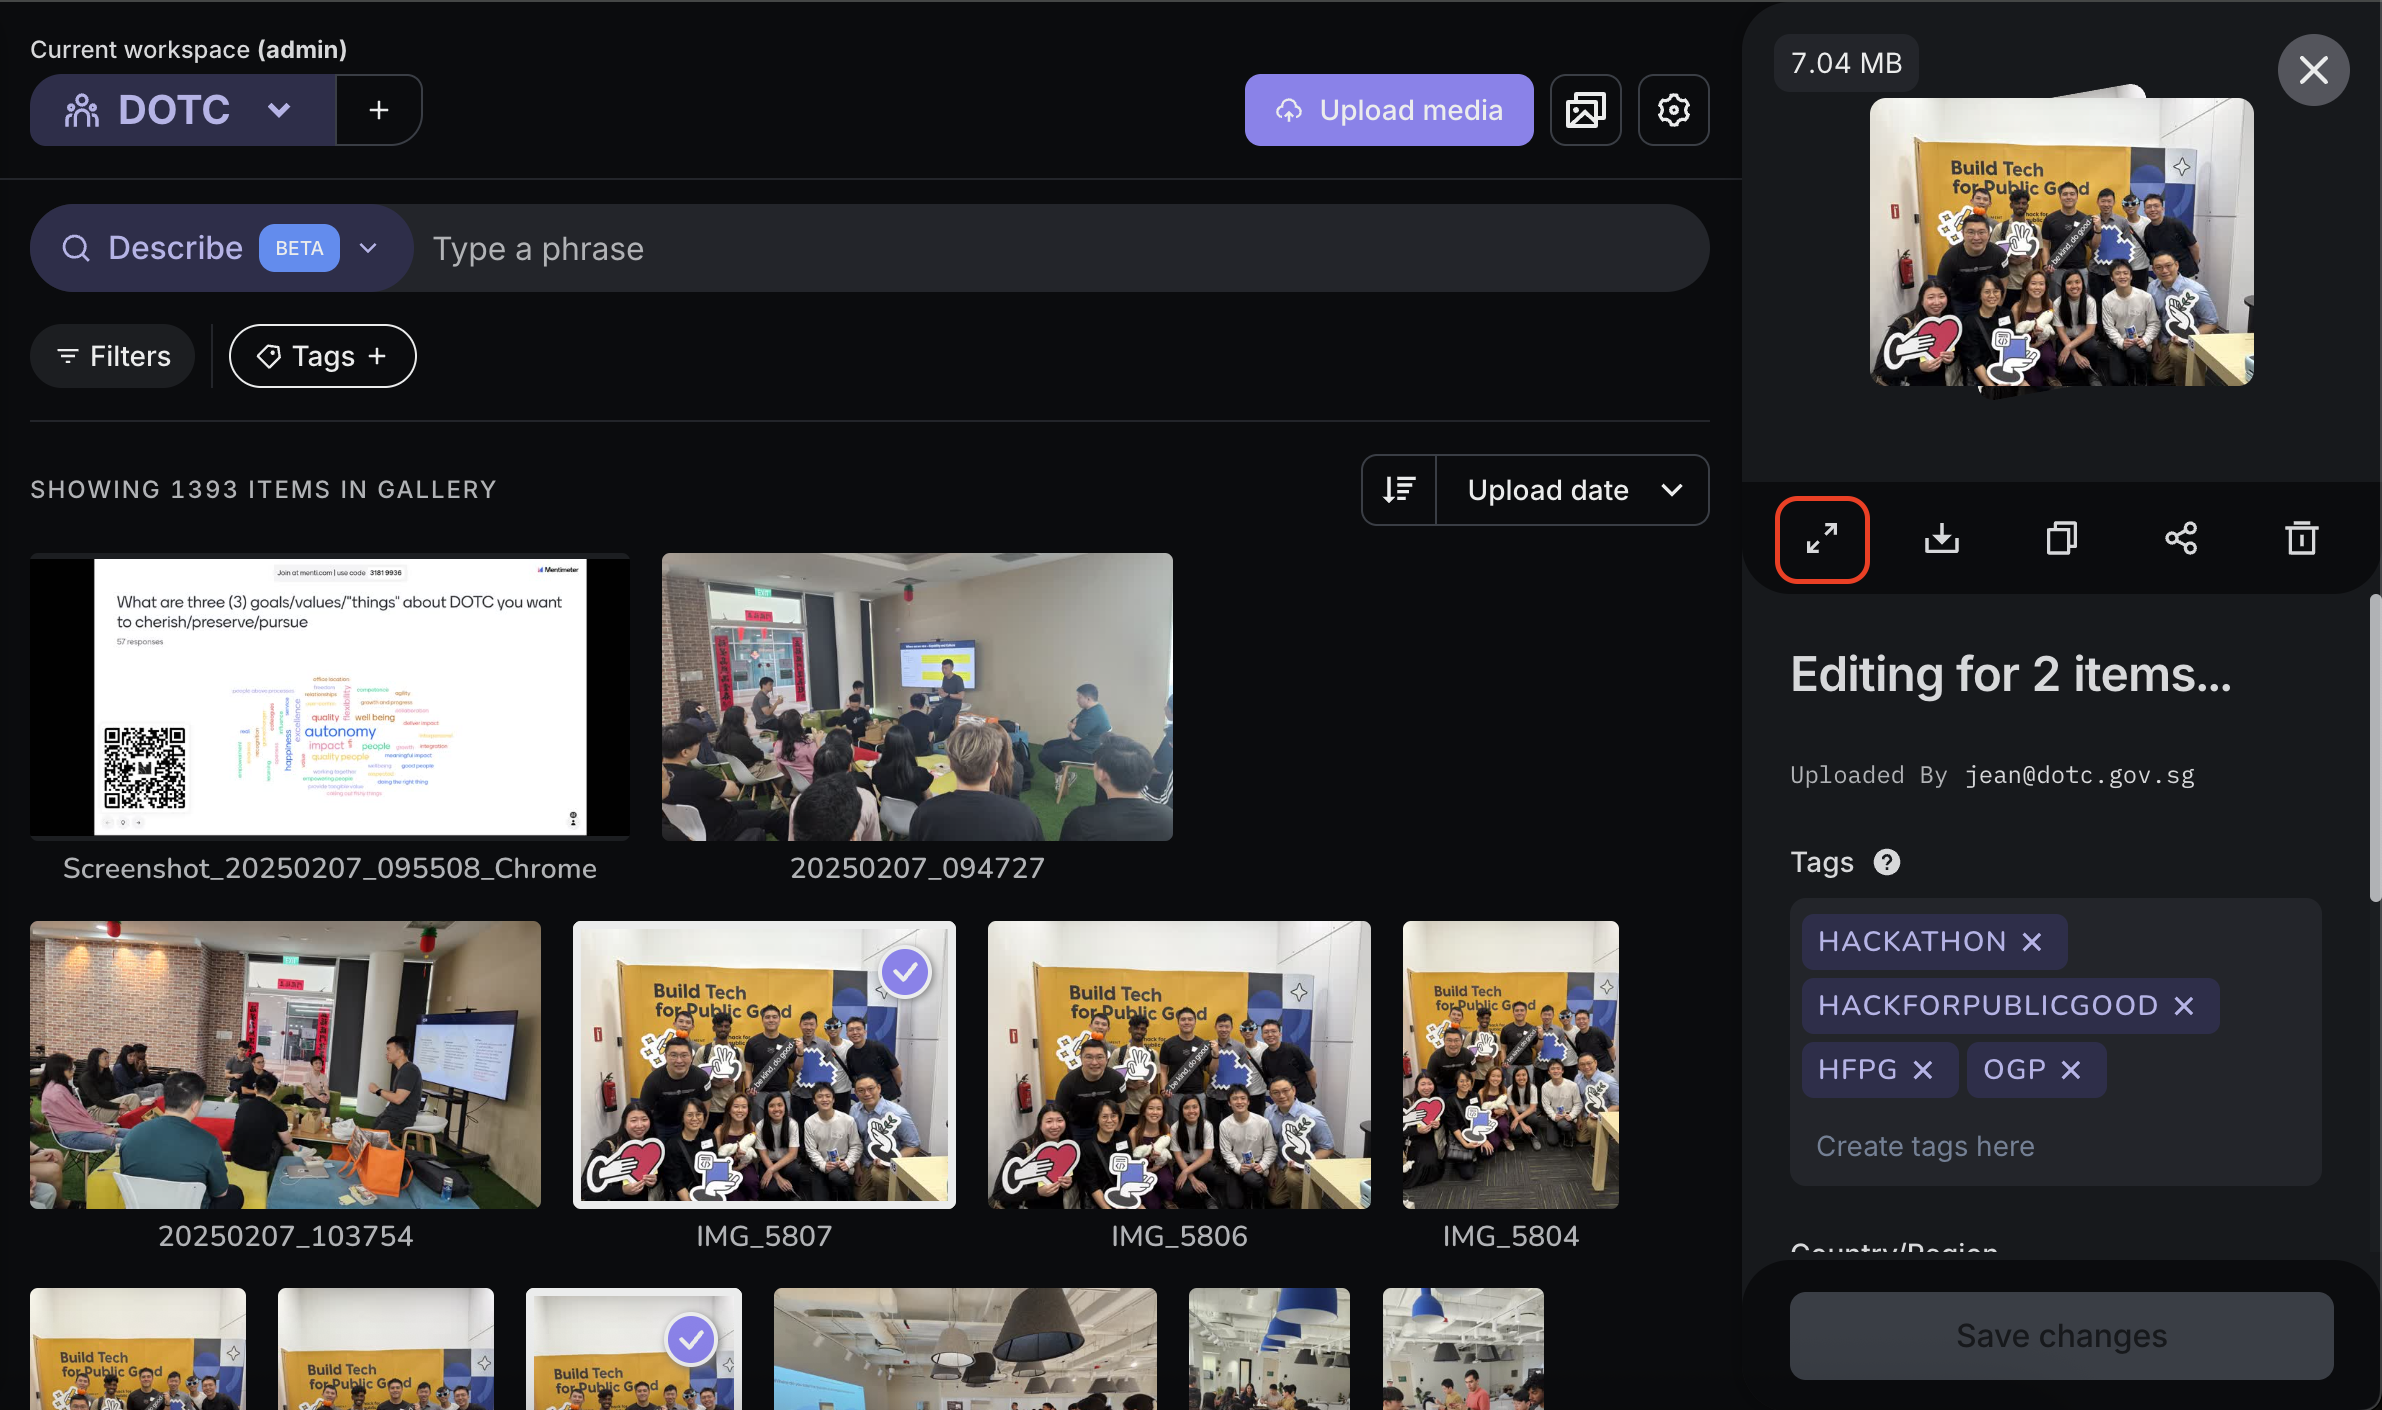
Task: Click the Upload media button
Action: pos(1388,110)
